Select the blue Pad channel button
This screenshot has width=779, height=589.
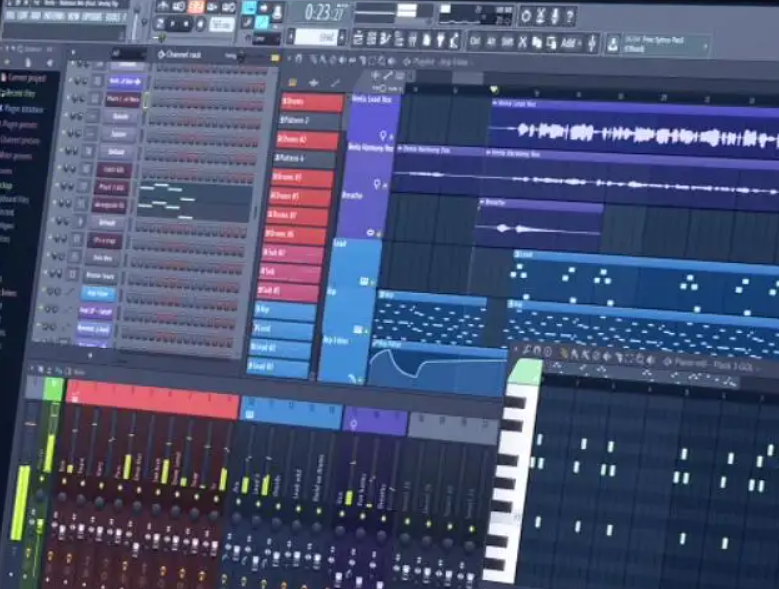pyautogui.click(x=98, y=294)
